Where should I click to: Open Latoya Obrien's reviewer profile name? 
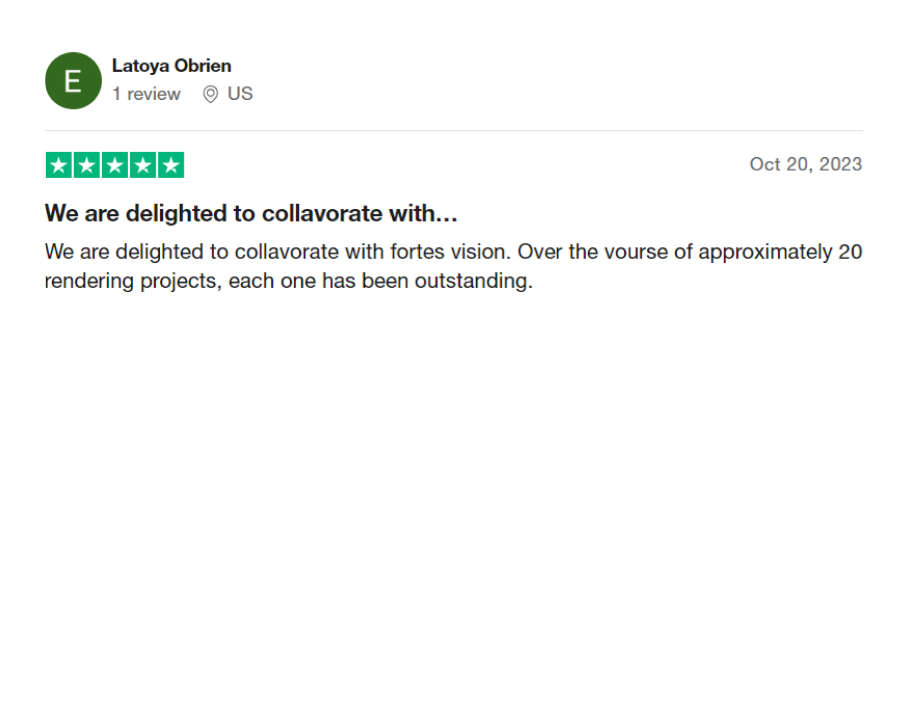171,66
